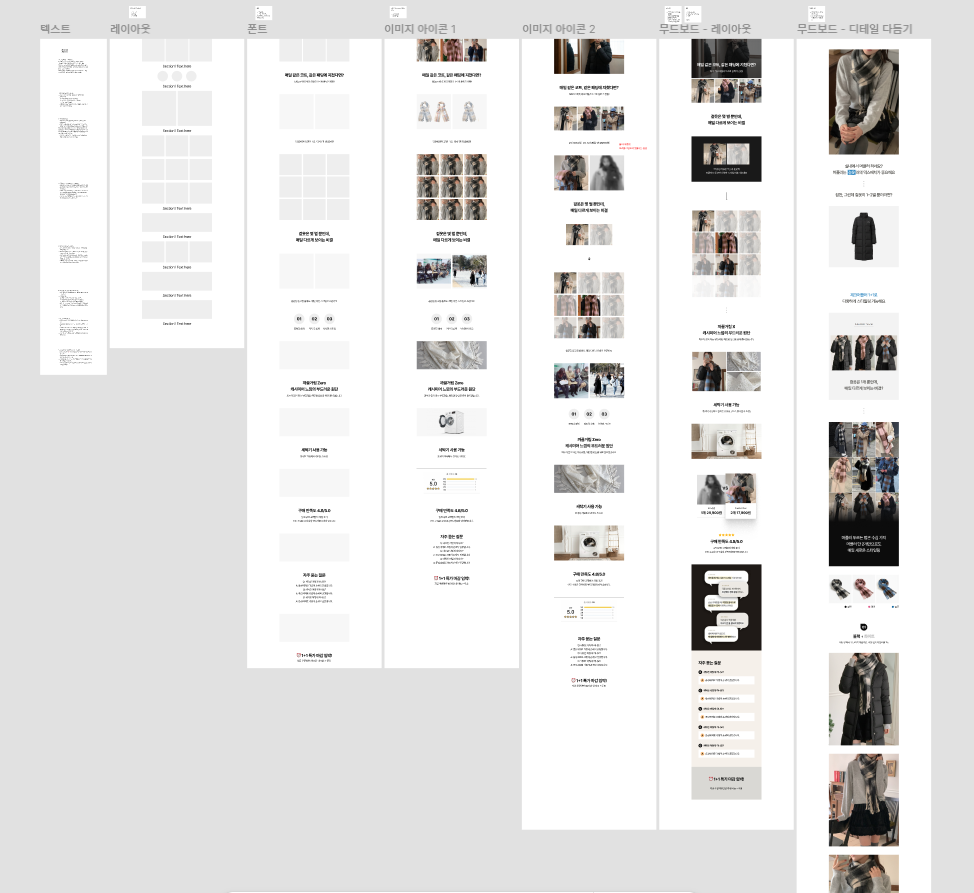Open the small note thumbnail above 레이아웃 frame
Screen dimensions: 974x893
[137, 12]
